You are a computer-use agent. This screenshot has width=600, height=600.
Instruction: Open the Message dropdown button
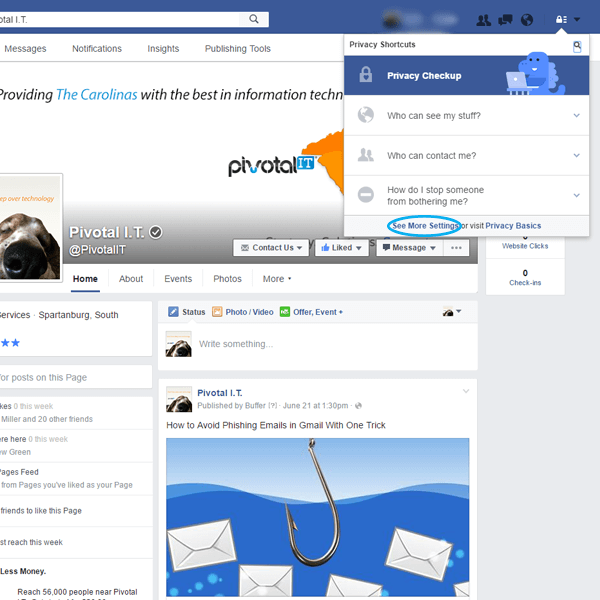pyautogui.click(x=409, y=248)
